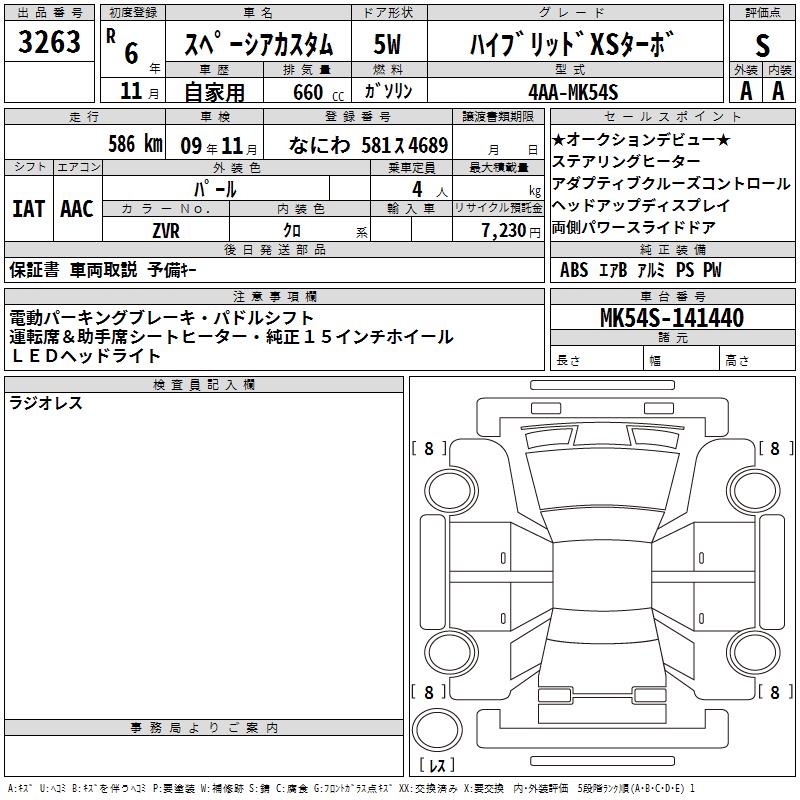The height and width of the screenshot is (800, 800).
Task: Select the sales point "ステアリングヒーター"
Action: (x=626, y=161)
